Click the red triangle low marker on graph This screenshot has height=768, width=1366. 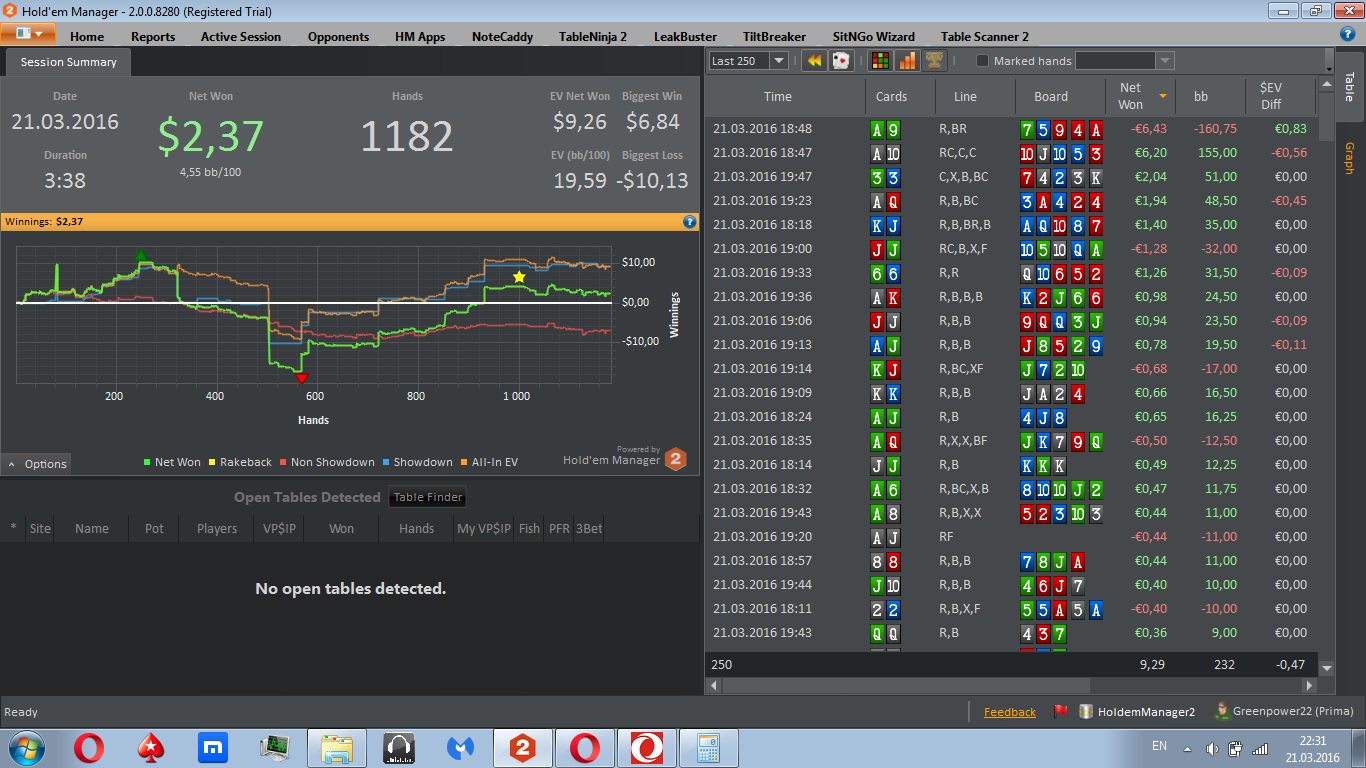[x=301, y=377]
